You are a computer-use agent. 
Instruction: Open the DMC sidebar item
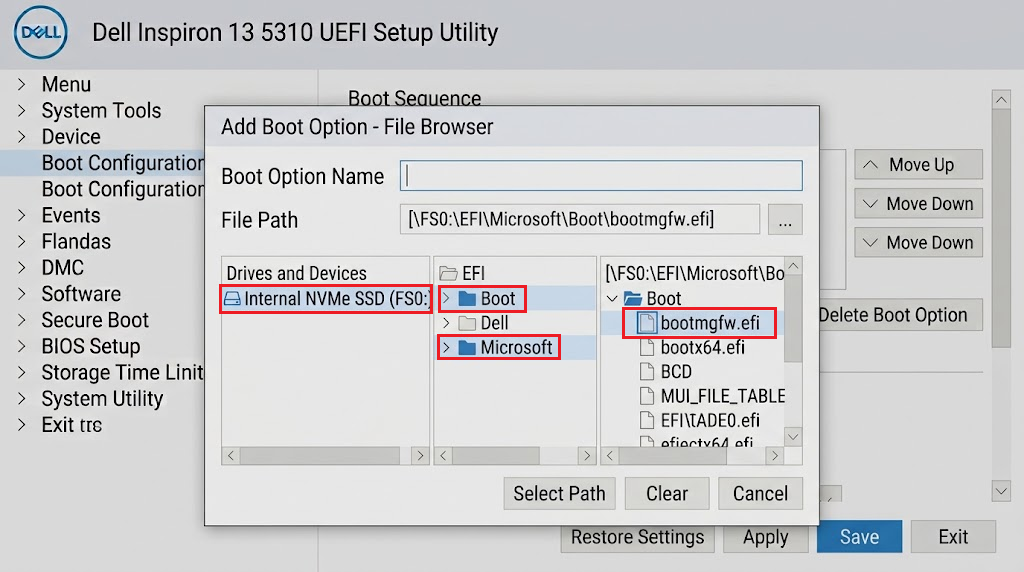click(x=63, y=268)
